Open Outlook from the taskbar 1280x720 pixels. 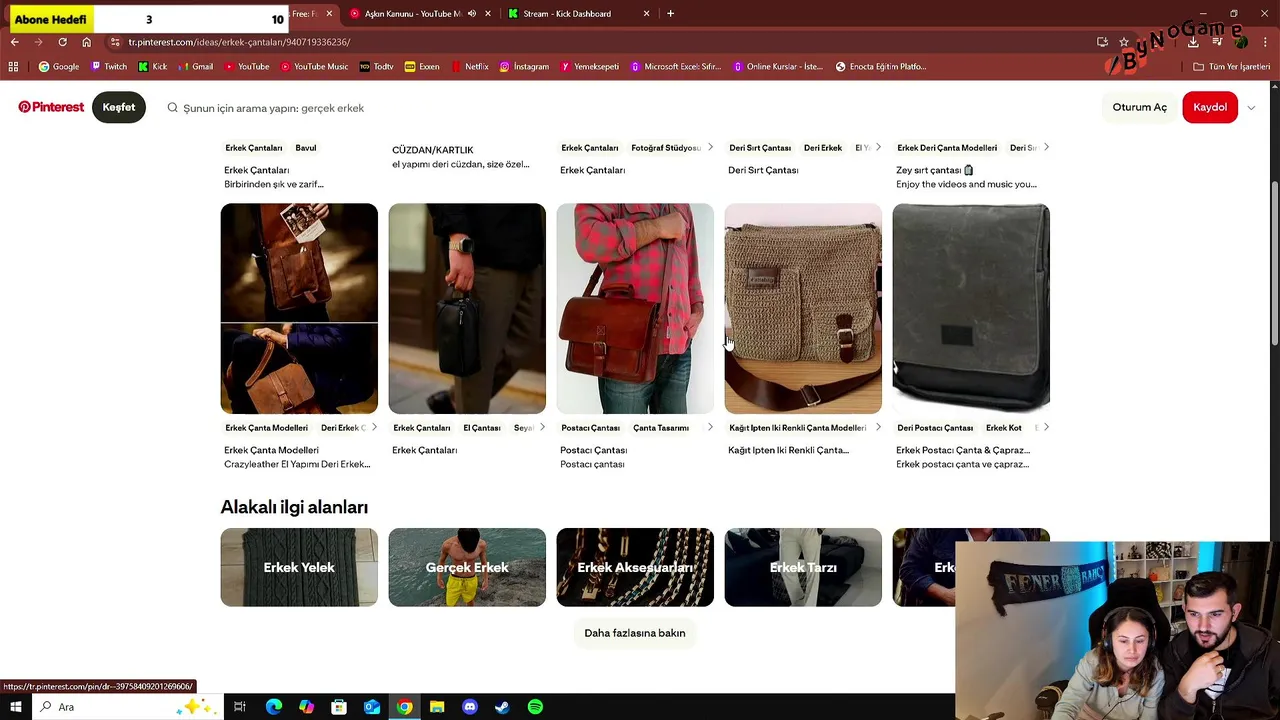372,707
